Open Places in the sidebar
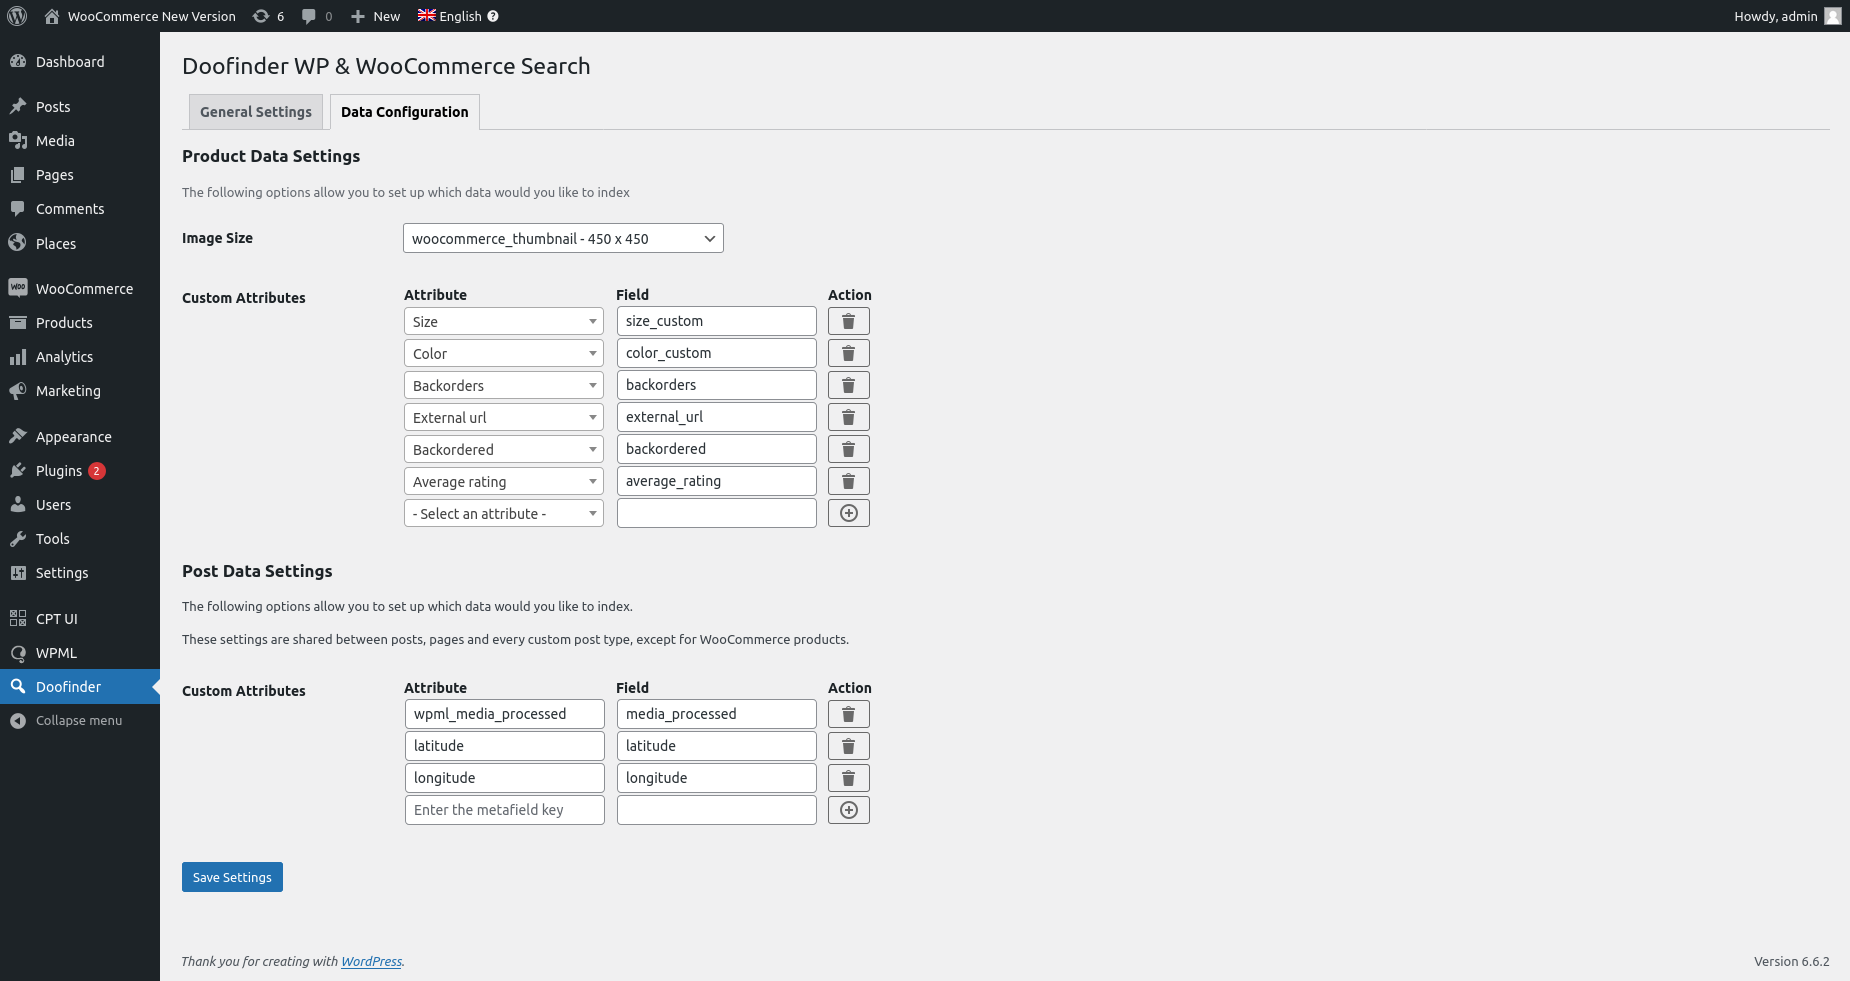Viewport: 1850px width, 981px height. click(x=80, y=244)
